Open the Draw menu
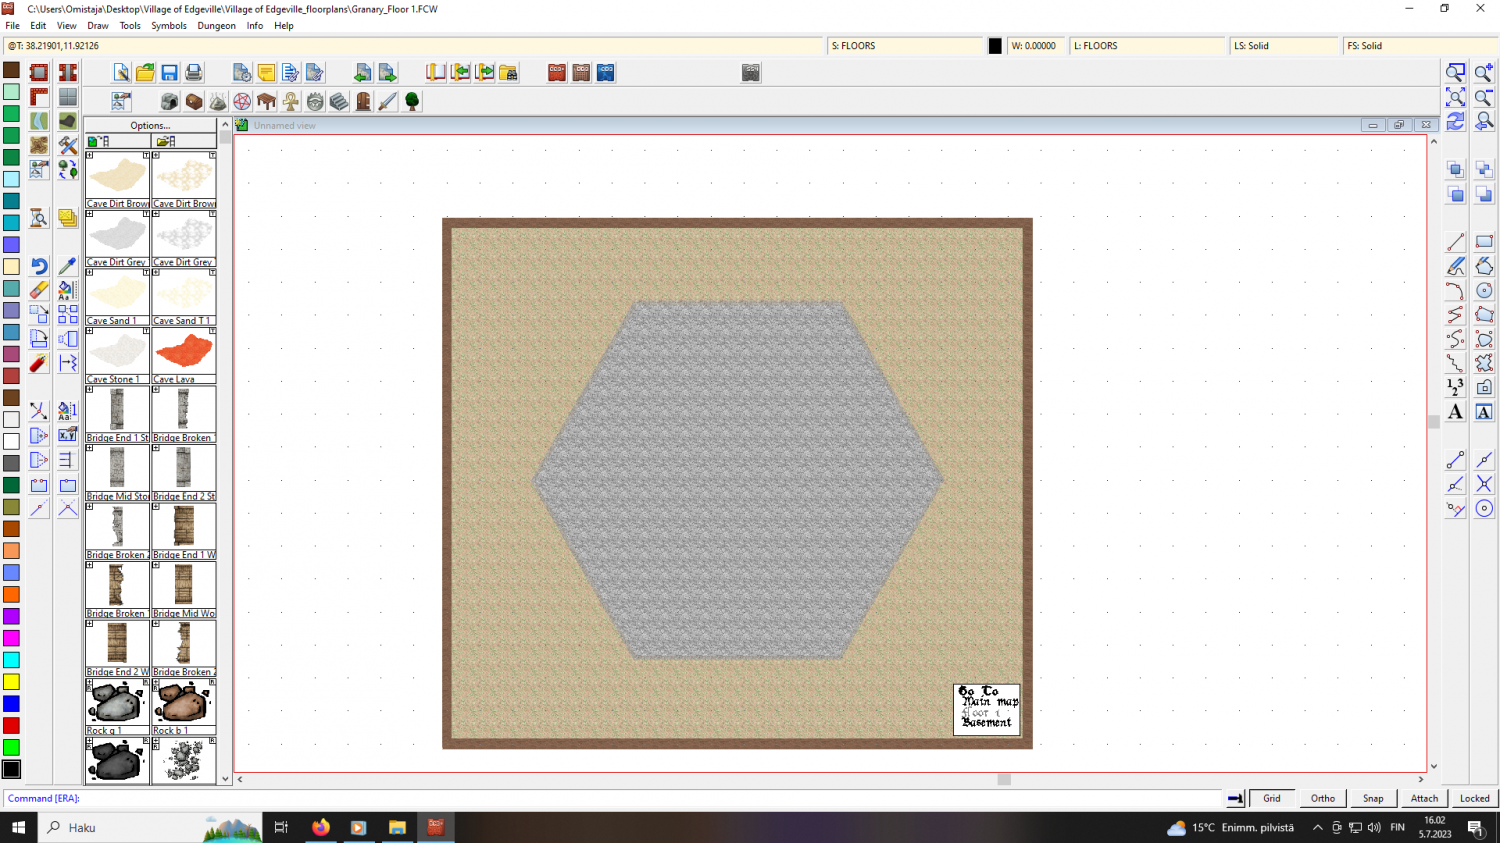Screen dimensions: 1500x843 pyautogui.click(x=98, y=26)
